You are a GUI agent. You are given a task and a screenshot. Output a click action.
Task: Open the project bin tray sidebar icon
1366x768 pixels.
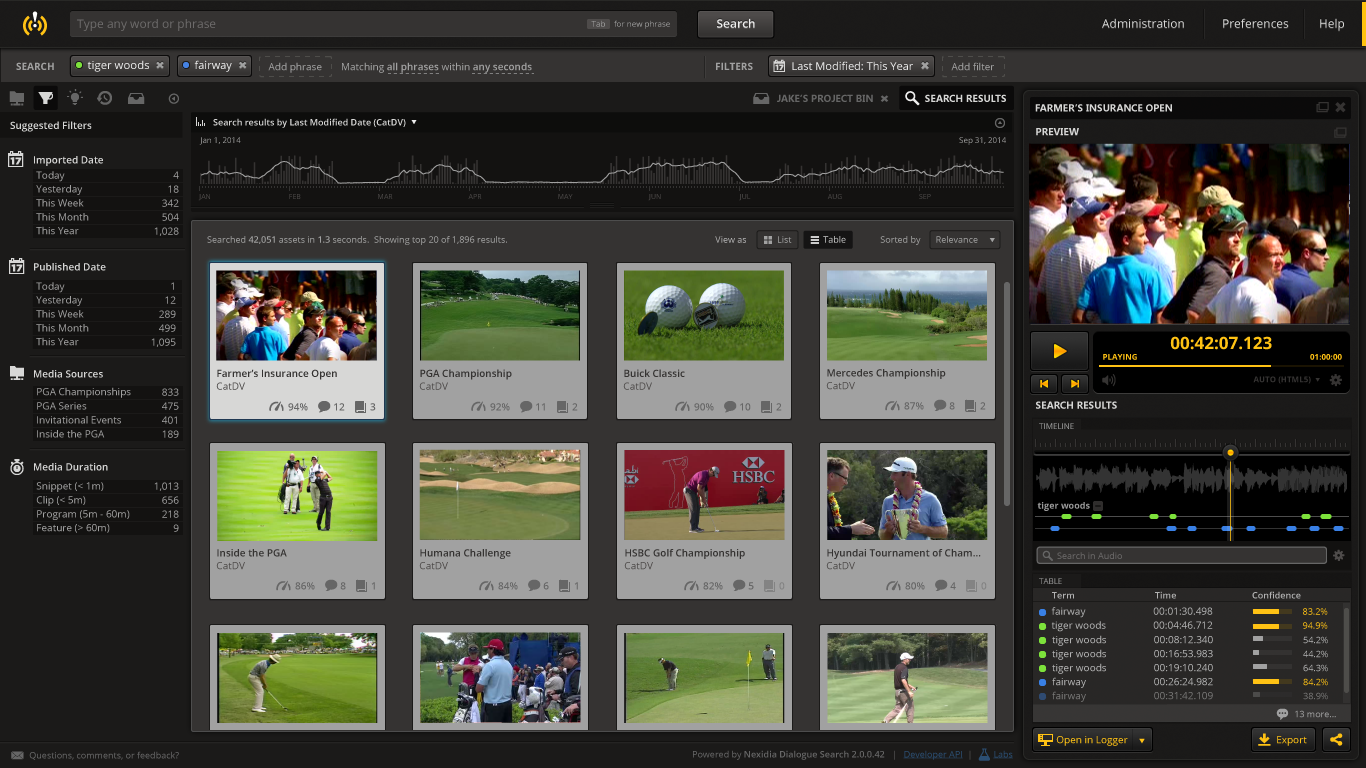(x=135, y=98)
